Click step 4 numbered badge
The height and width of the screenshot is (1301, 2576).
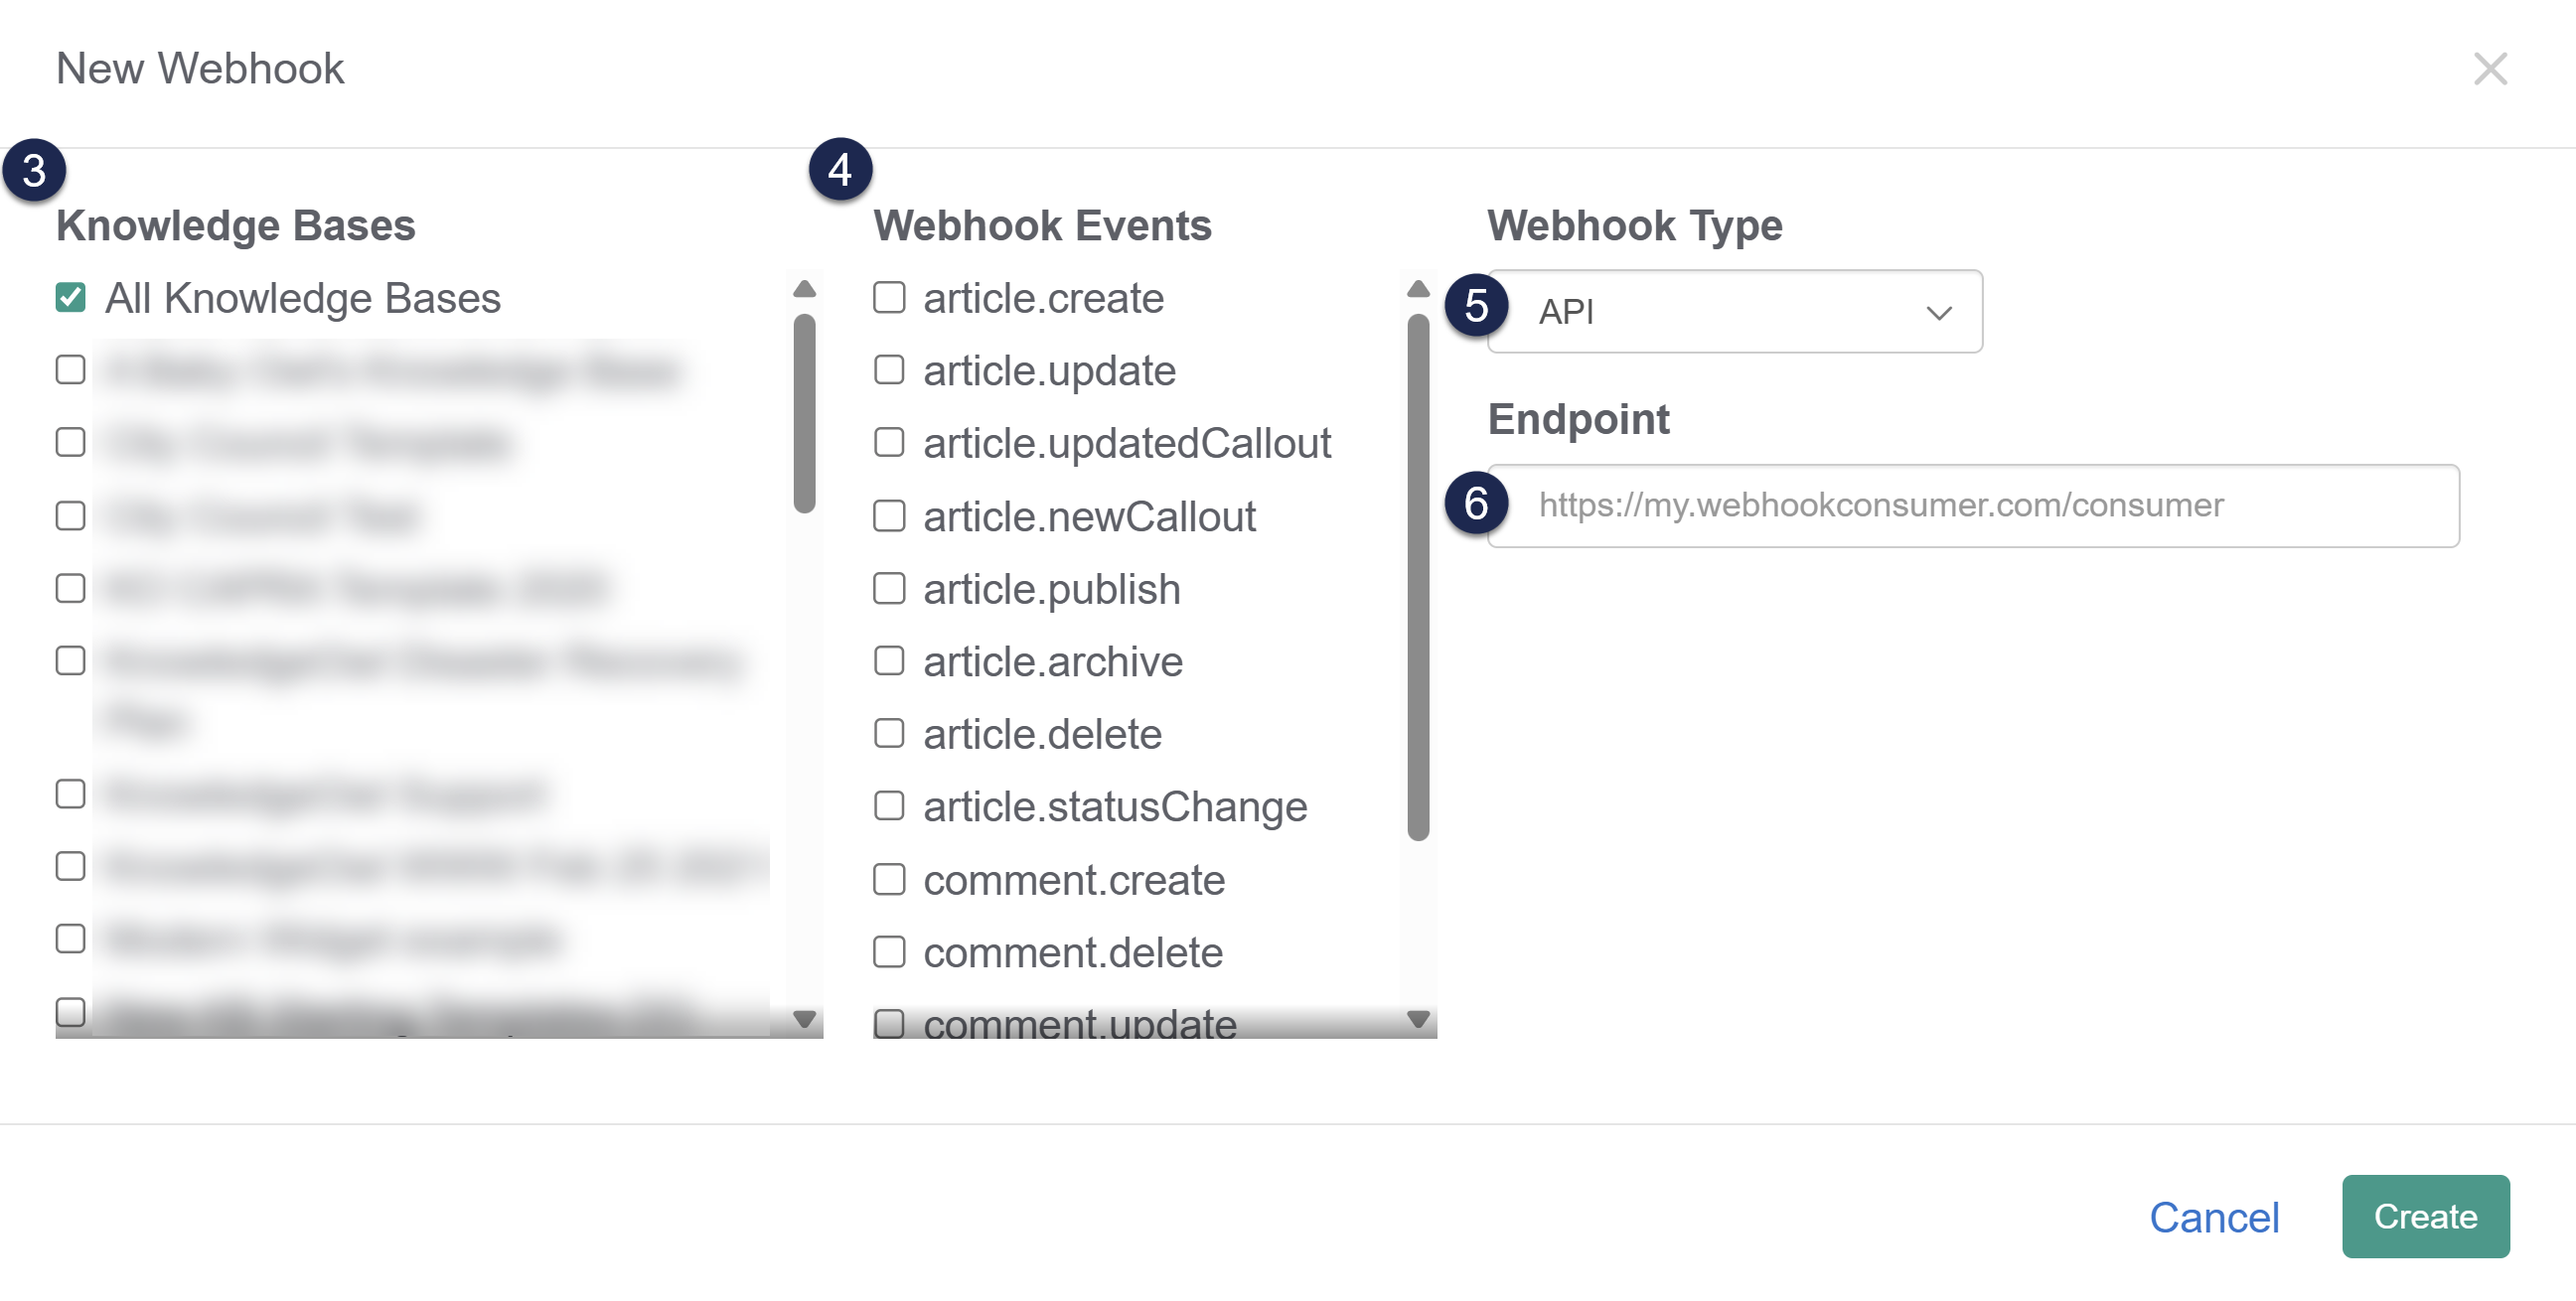point(840,169)
